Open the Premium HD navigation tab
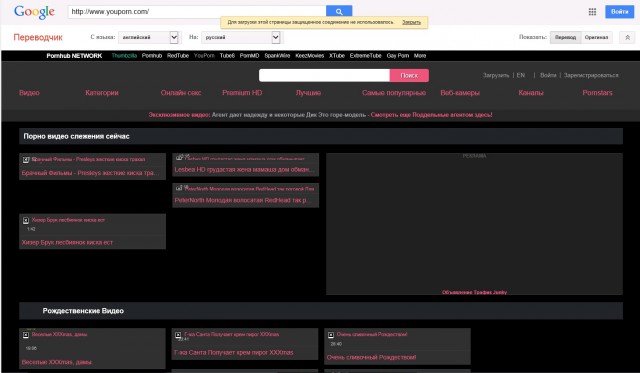Image resolution: width=640 pixels, height=373 pixels. 242,93
